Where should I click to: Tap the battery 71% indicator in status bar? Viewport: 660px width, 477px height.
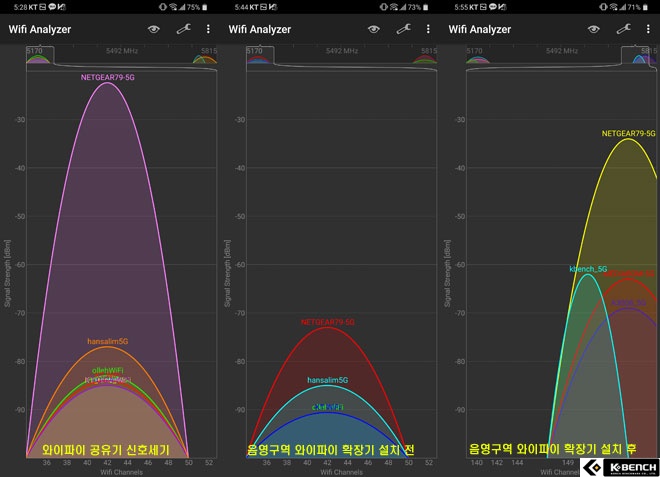(x=638, y=7)
